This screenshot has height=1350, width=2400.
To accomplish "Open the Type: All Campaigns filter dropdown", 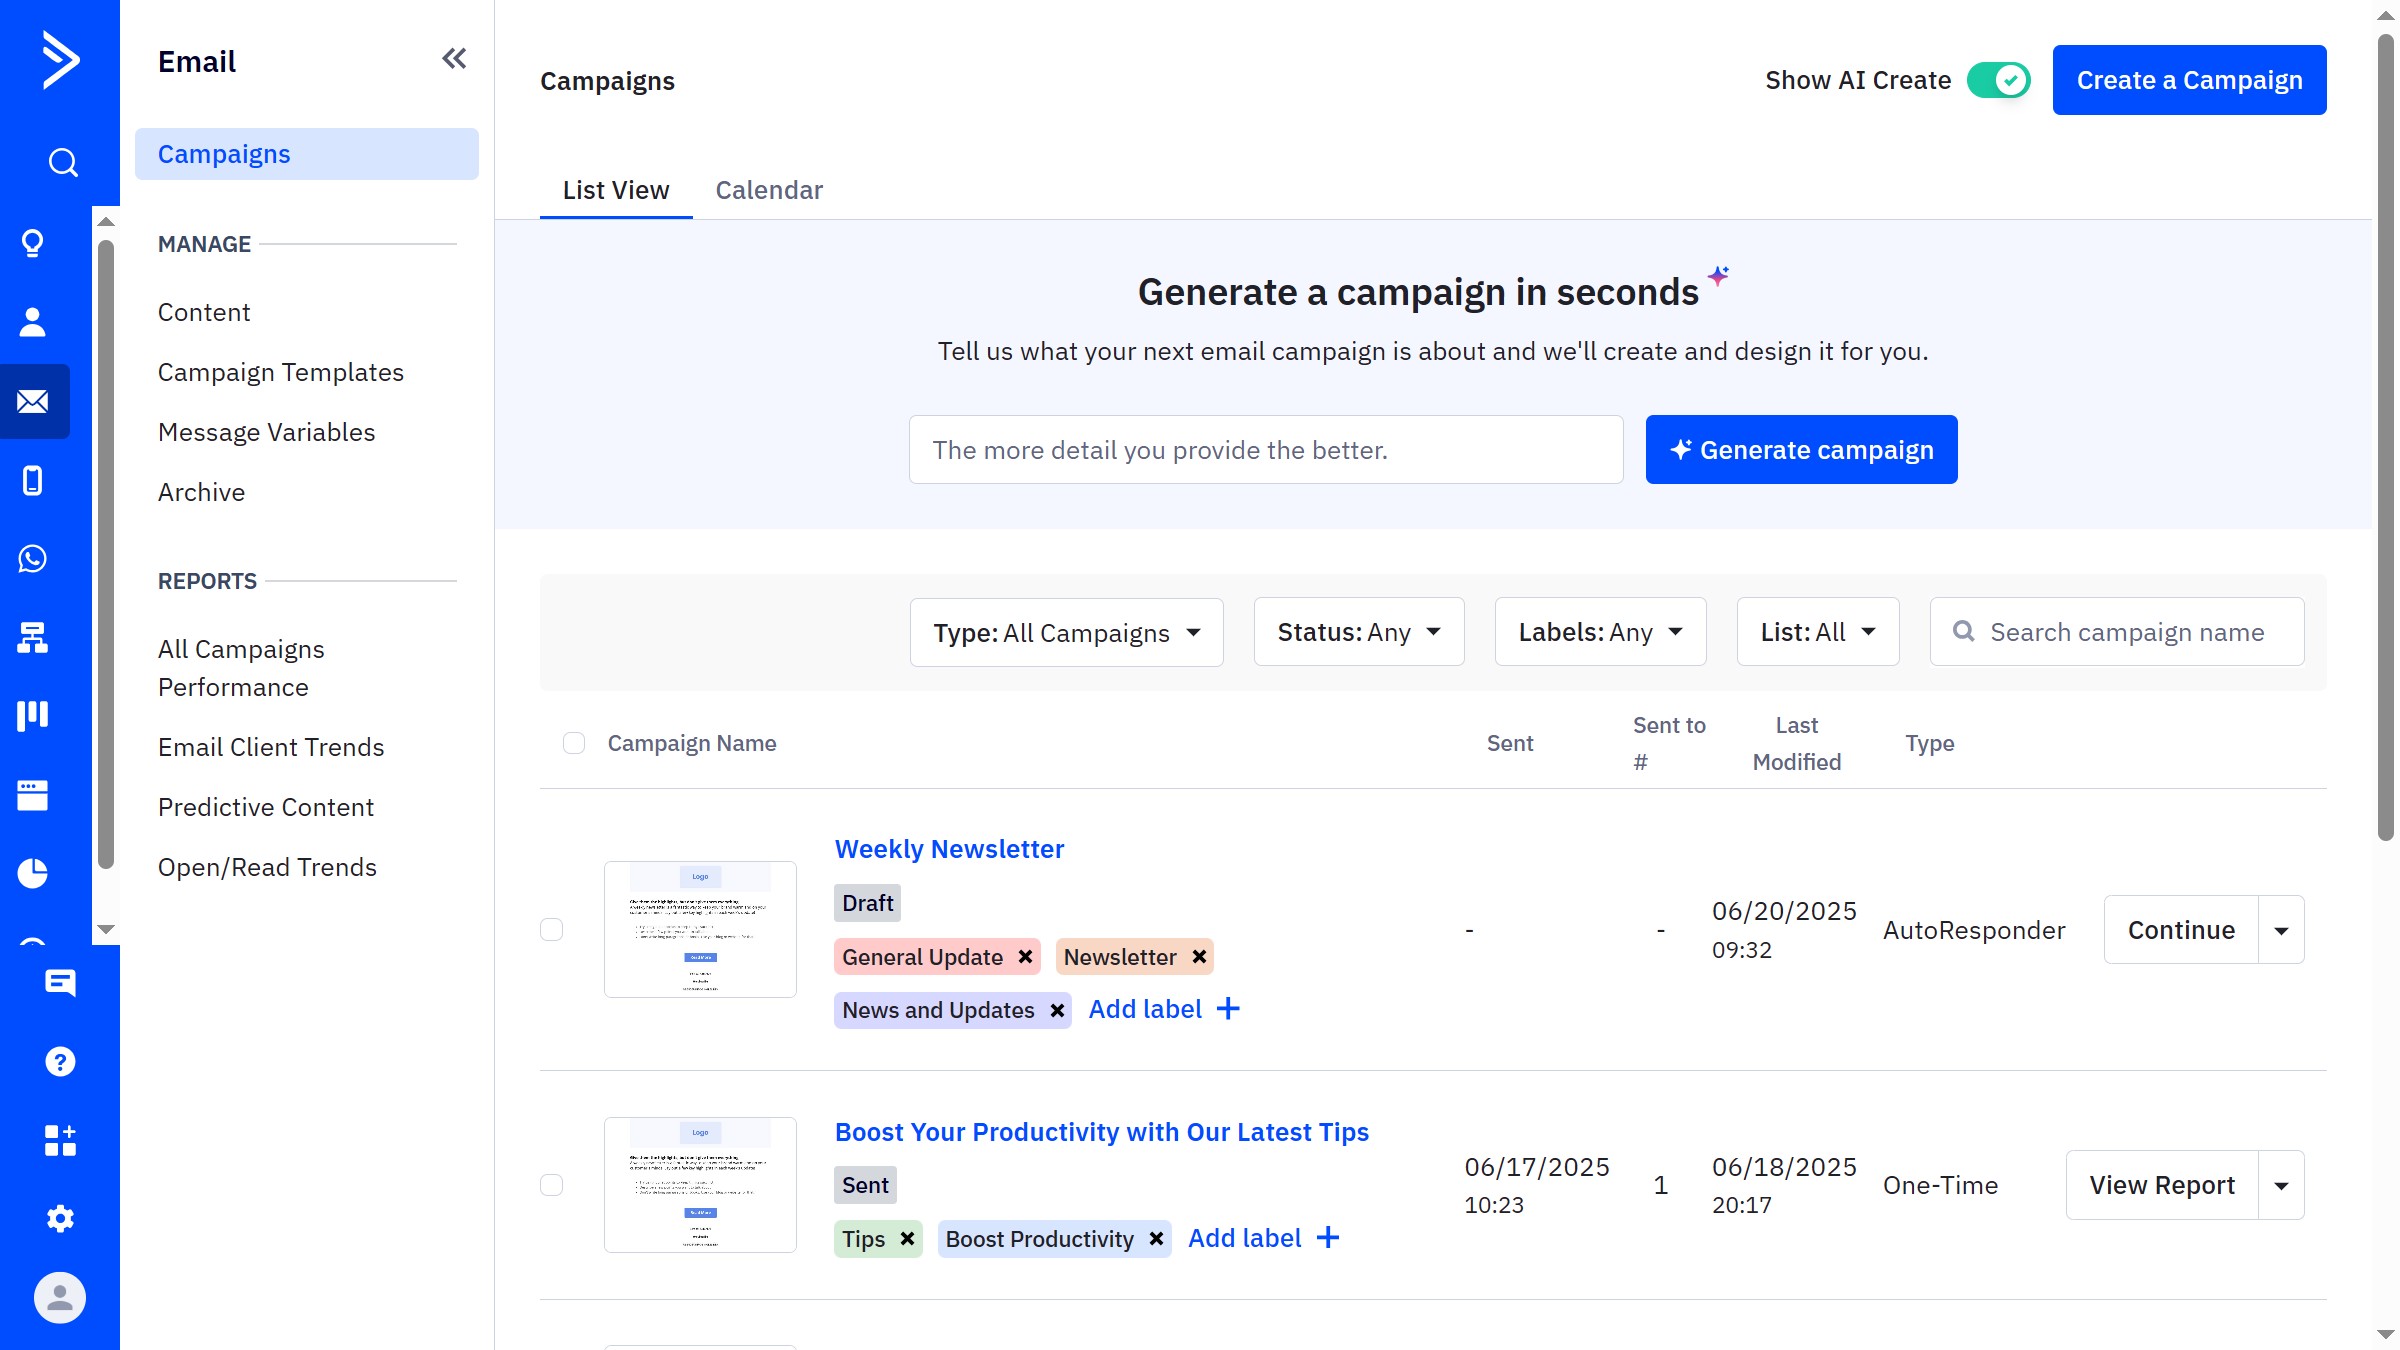I will pos(1065,632).
